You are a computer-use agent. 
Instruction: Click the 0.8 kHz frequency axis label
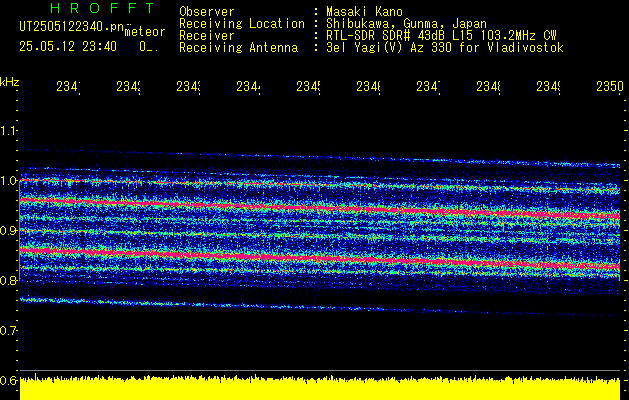point(8,280)
